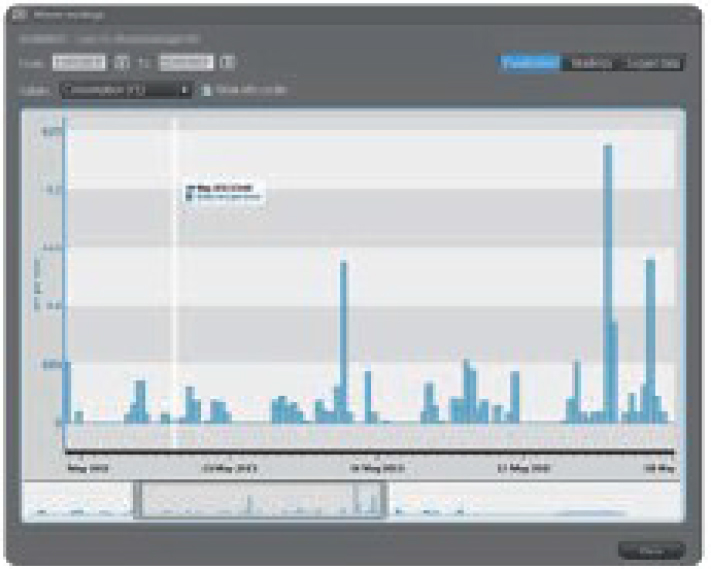The width and height of the screenshot is (711, 569).
Task: Open the To date calendar picker
Action: [x=227, y=63]
